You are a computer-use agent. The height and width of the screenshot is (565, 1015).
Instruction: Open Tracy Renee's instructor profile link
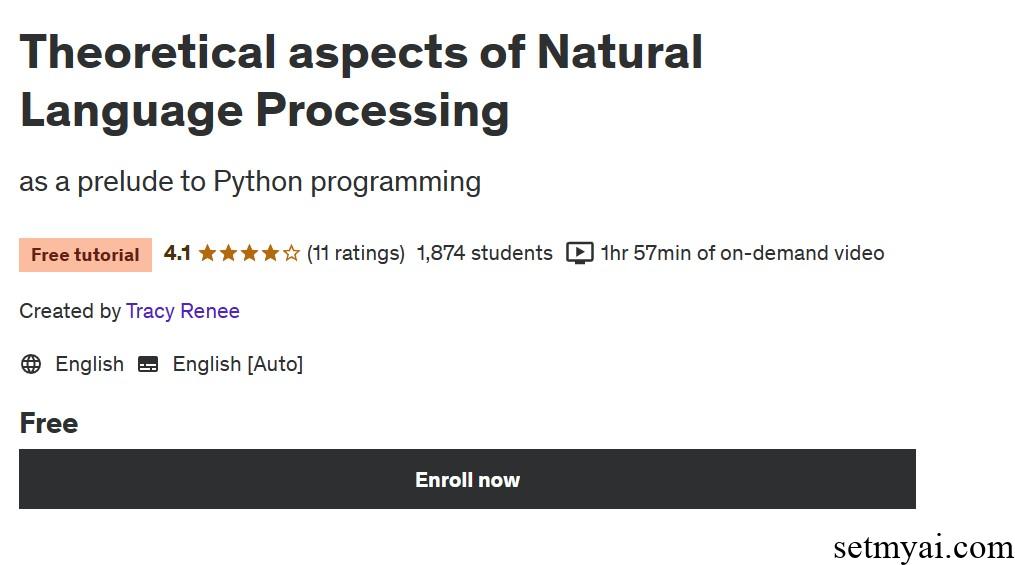click(x=182, y=311)
